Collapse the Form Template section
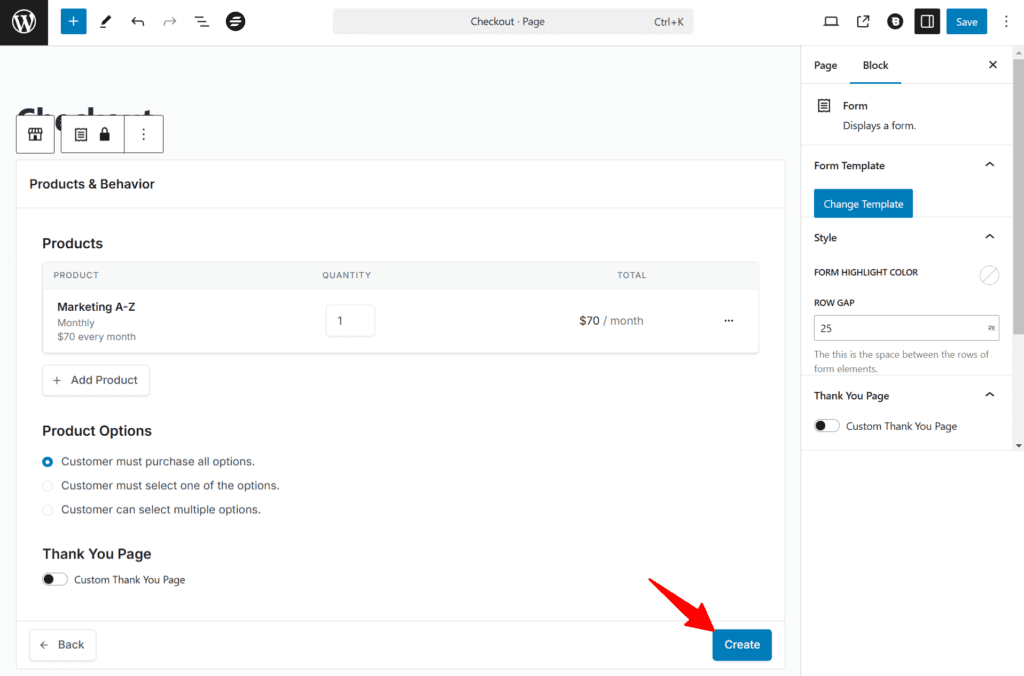The width and height of the screenshot is (1024, 676). [989, 165]
